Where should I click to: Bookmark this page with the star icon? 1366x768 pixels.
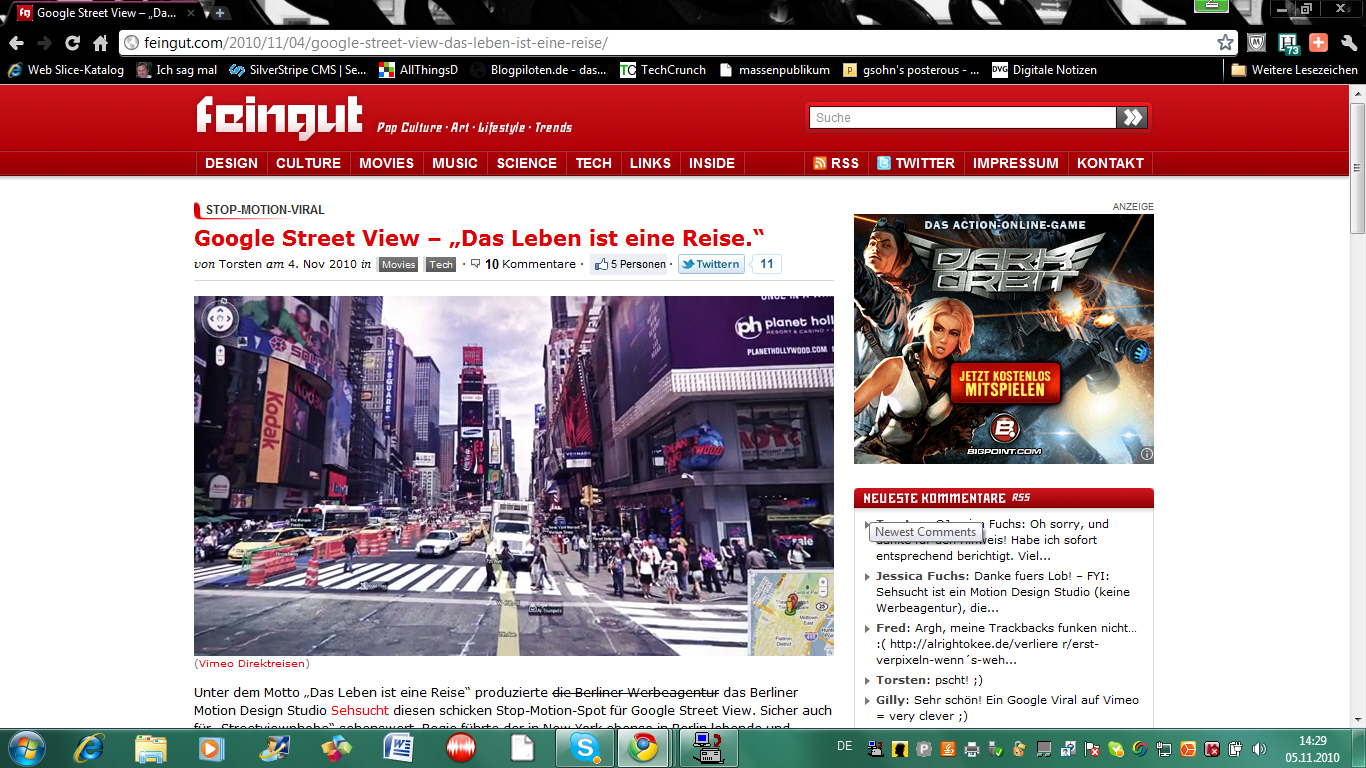pyautogui.click(x=1225, y=43)
